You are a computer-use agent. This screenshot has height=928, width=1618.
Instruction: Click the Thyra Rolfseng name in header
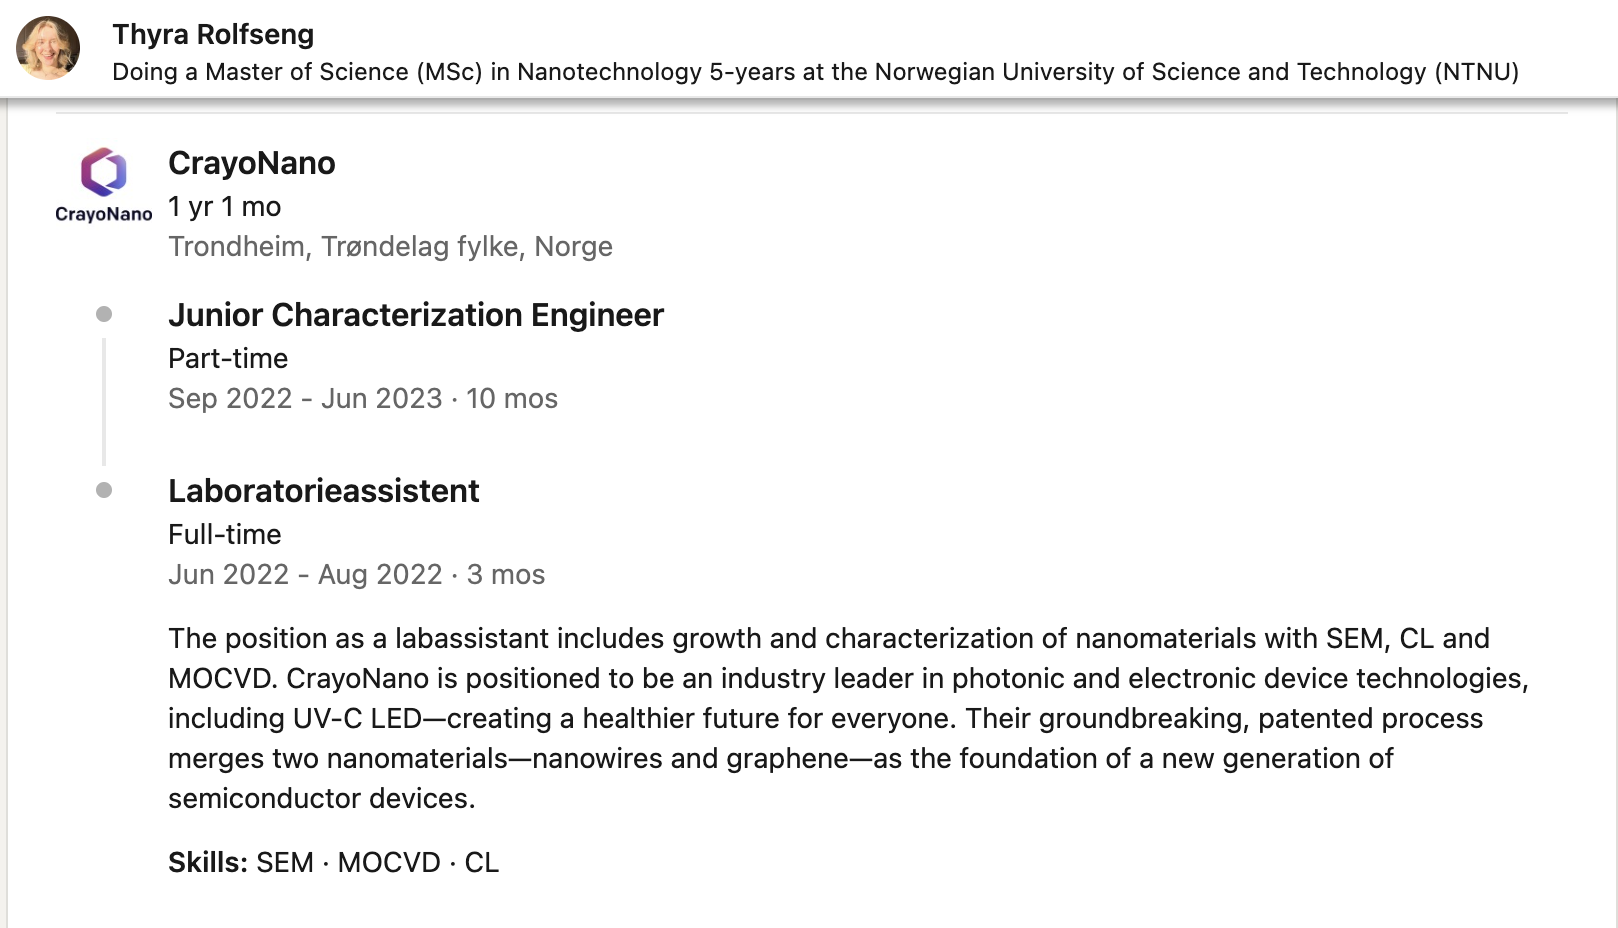pos(213,34)
